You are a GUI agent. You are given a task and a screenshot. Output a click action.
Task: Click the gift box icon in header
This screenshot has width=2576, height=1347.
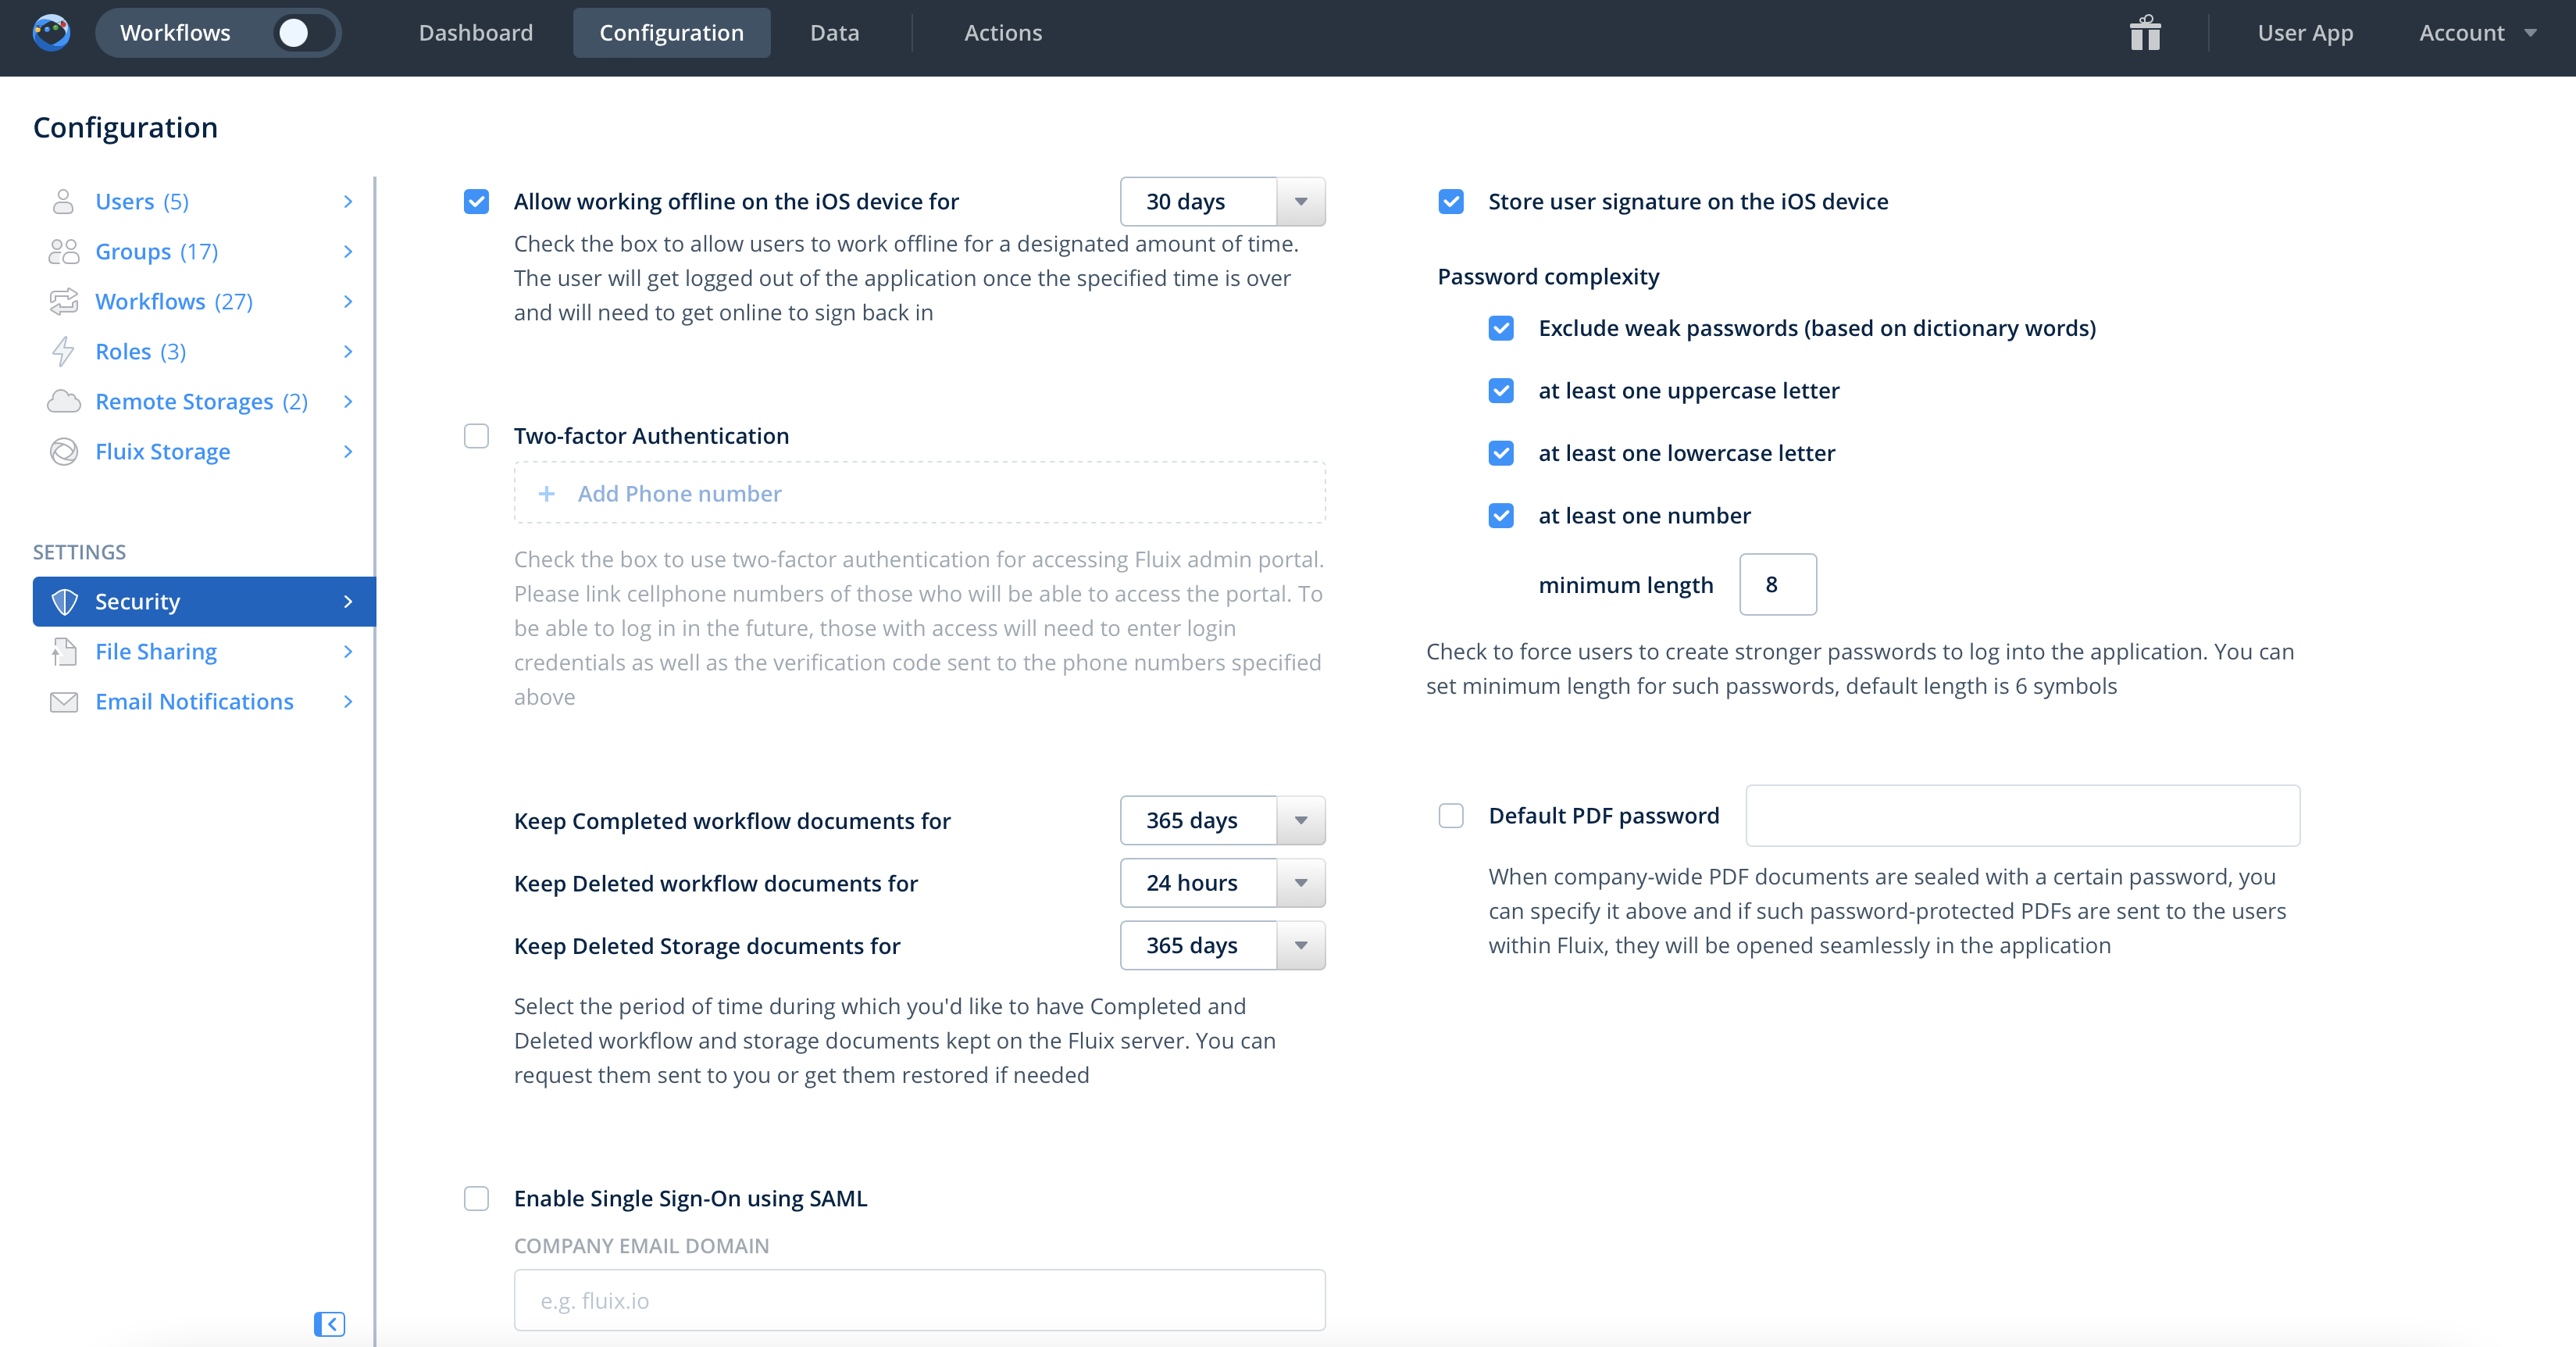click(x=2144, y=33)
